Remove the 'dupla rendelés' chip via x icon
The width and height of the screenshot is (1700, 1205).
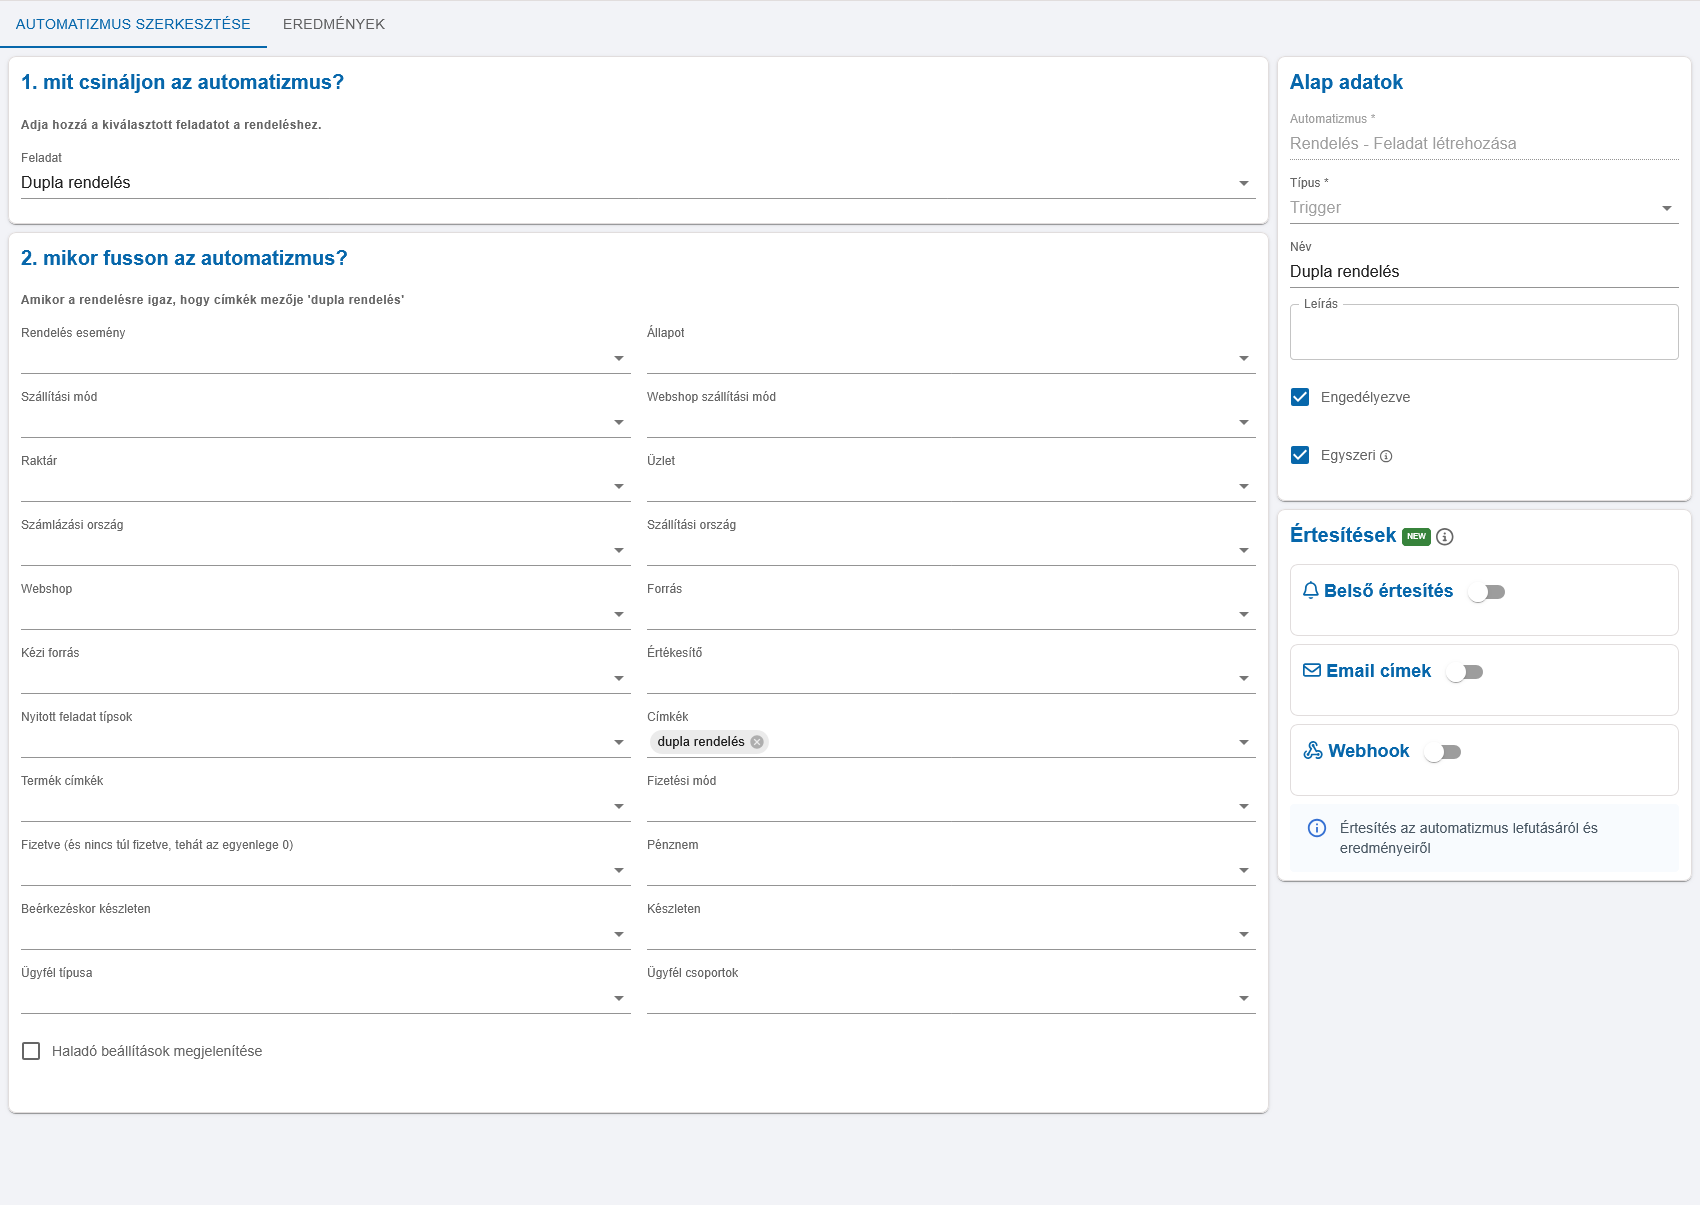pyautogui.click(x=757, y=742)
